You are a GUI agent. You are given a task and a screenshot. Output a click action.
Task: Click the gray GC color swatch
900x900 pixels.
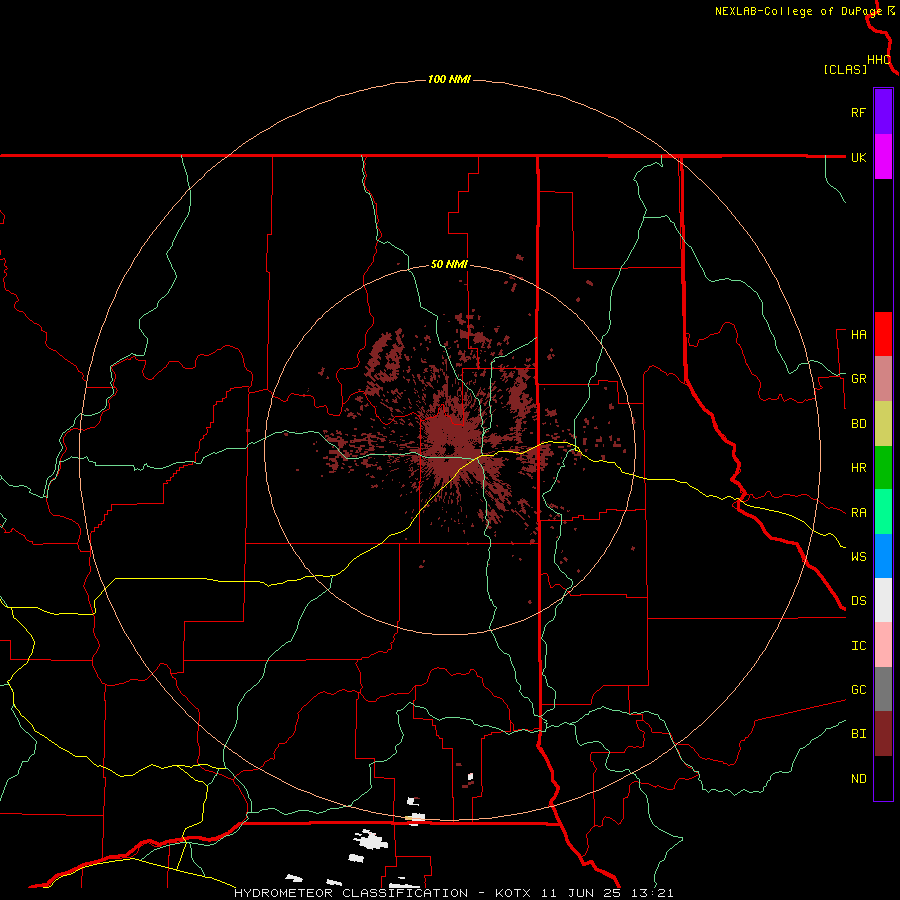point(883,689)
